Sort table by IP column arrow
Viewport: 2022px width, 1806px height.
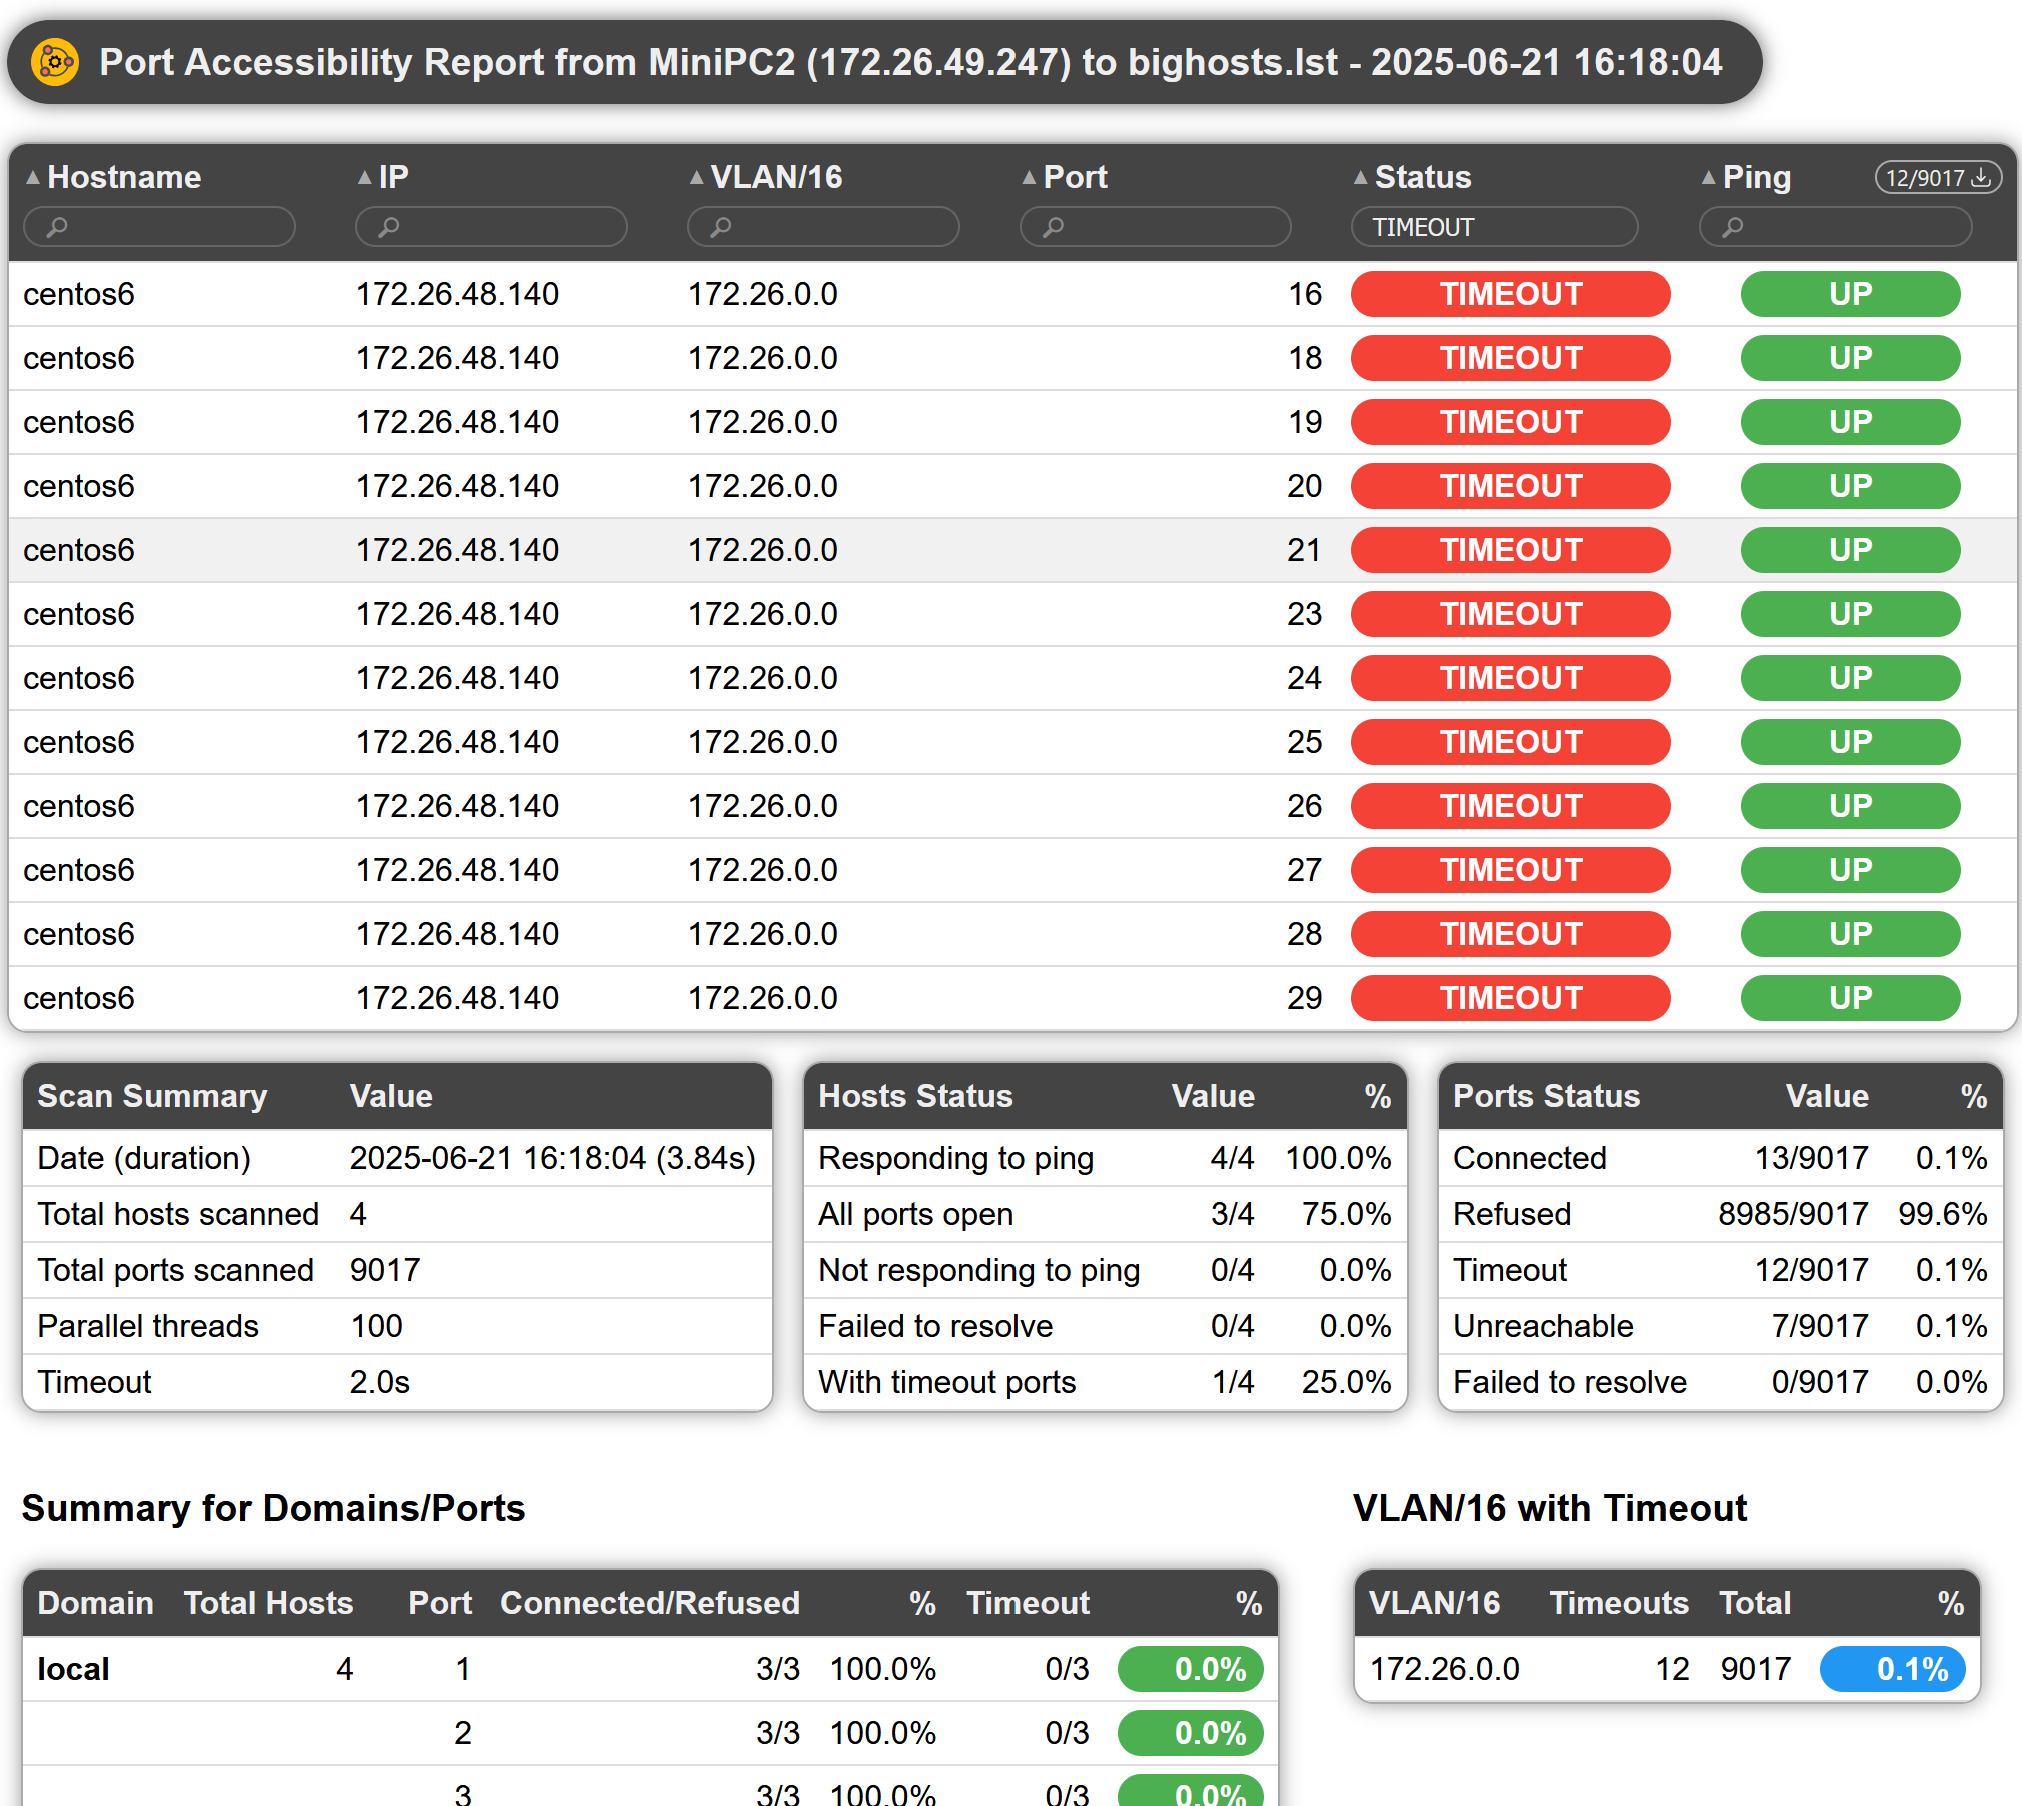(365, 178)
